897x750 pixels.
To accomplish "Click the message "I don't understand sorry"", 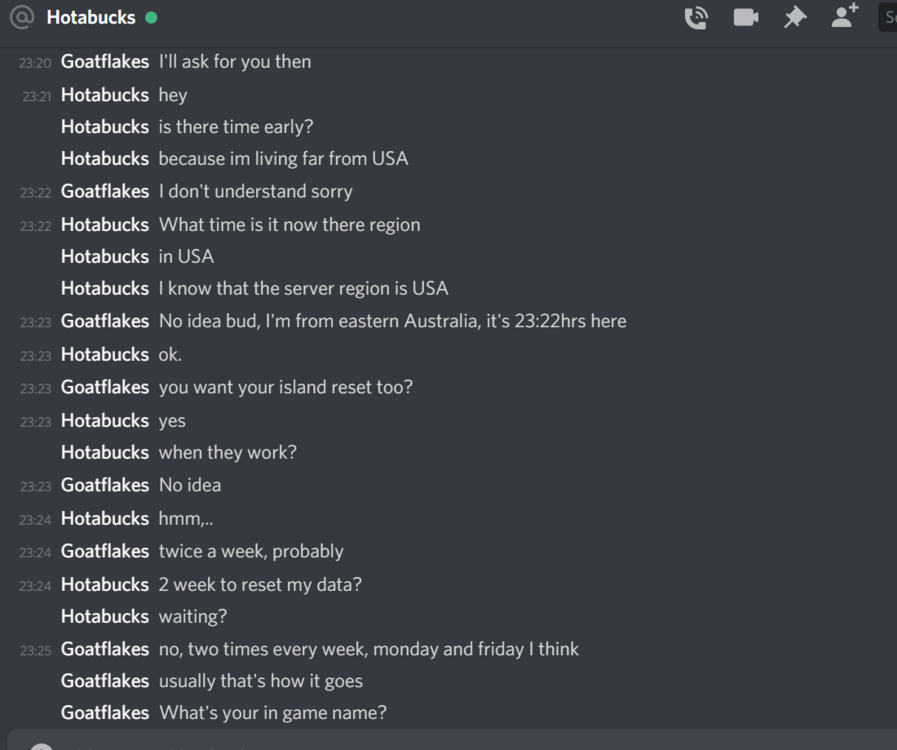I will click(255, 191).
